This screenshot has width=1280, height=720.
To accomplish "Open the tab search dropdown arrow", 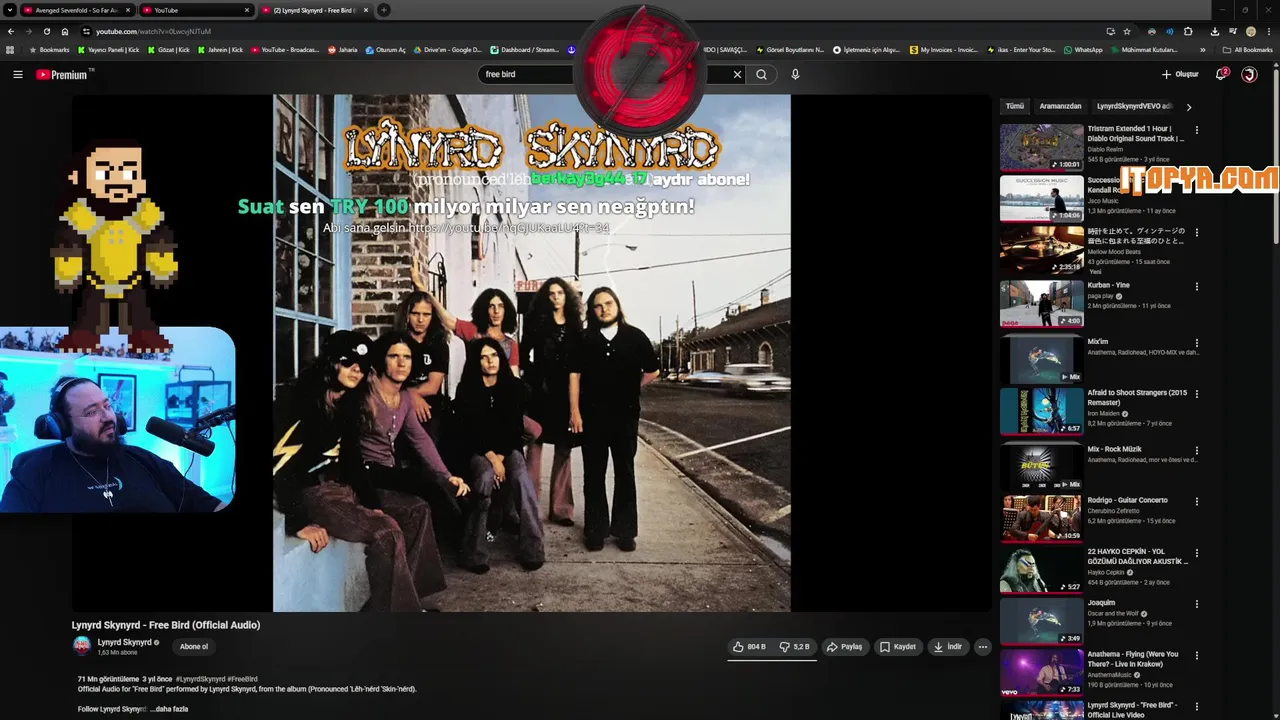I will point(10,10).
